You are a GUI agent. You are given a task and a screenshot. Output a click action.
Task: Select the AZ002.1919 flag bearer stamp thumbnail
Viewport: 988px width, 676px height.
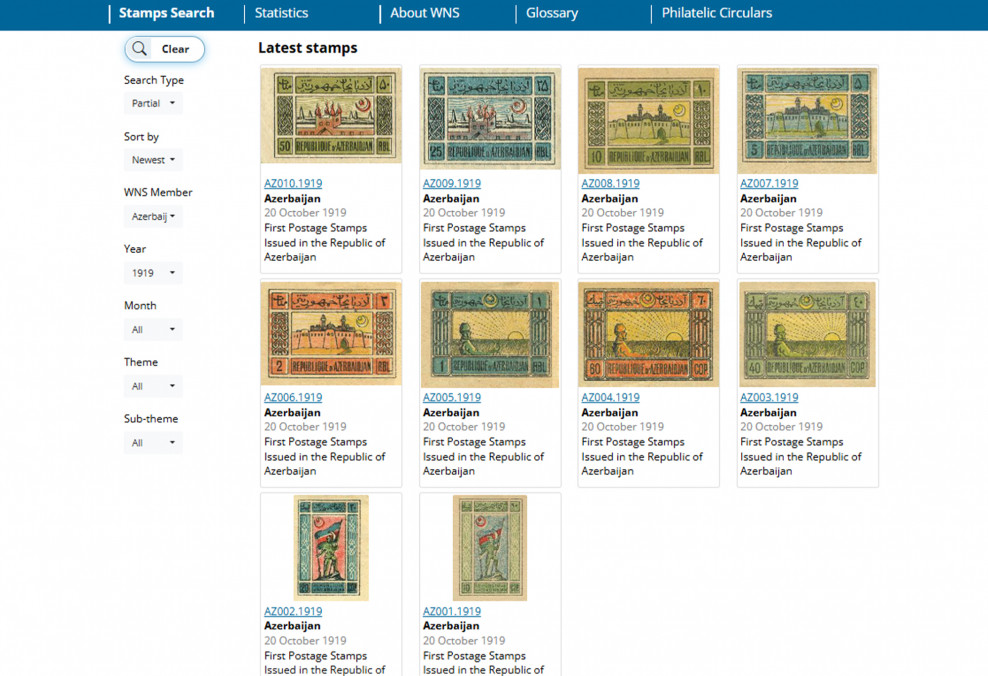(x=331, y=548)
